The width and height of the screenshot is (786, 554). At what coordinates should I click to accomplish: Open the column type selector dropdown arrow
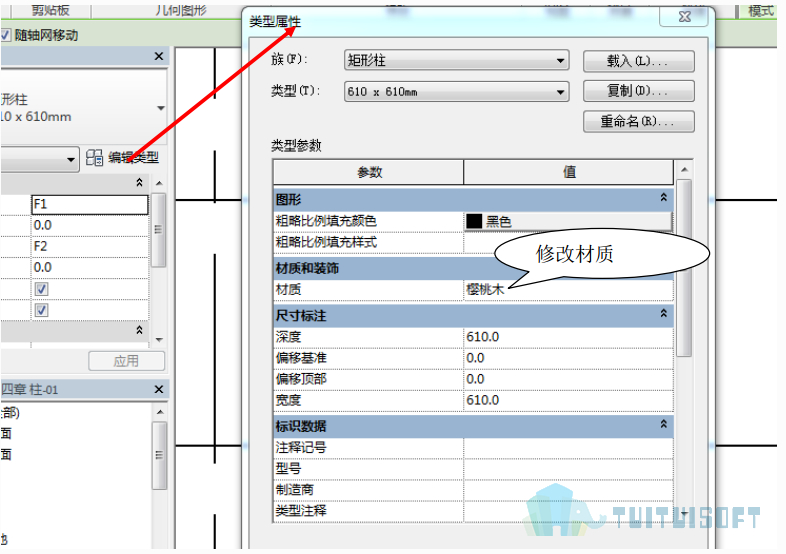coord(160,108)
